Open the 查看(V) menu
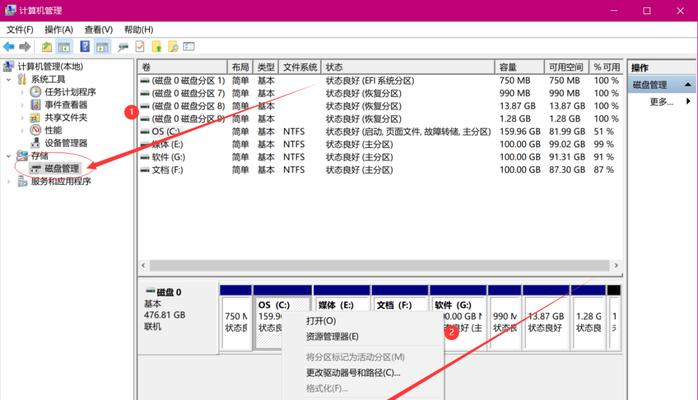The width and height of the screenshot is (698, 400). coord(98,29)
